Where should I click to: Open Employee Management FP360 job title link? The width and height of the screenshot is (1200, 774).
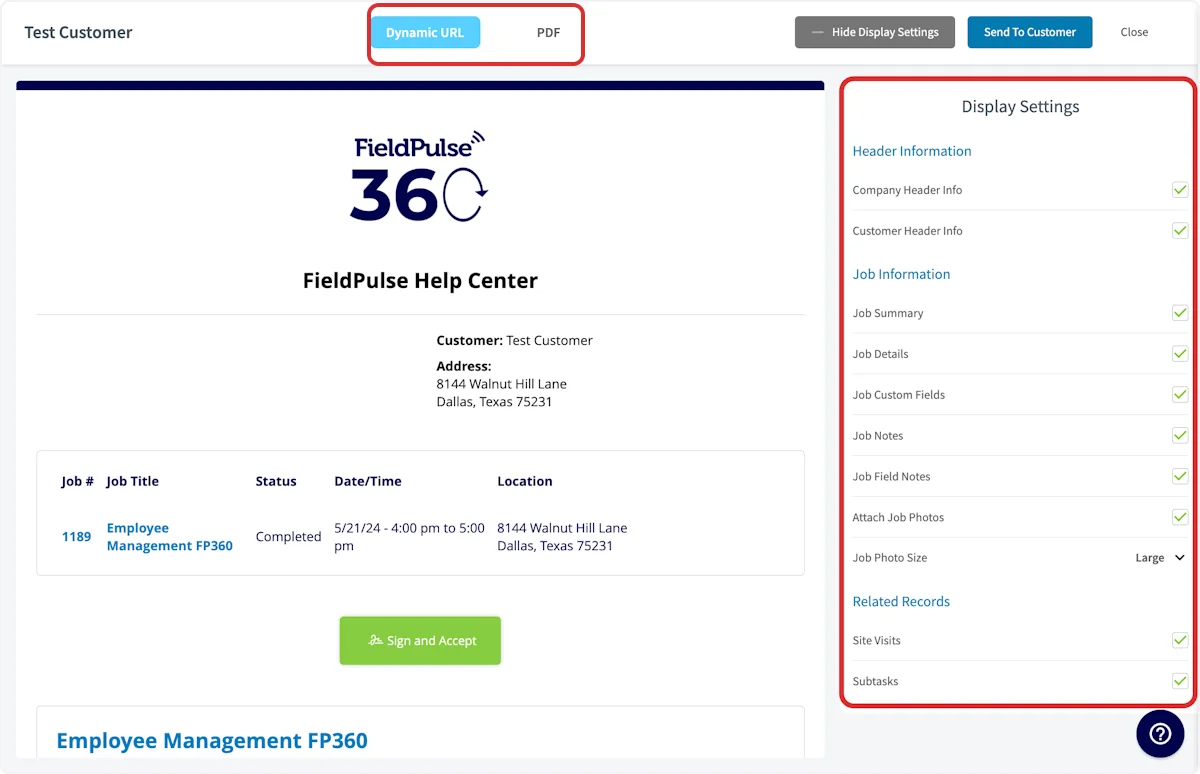[x=170, y=537]
